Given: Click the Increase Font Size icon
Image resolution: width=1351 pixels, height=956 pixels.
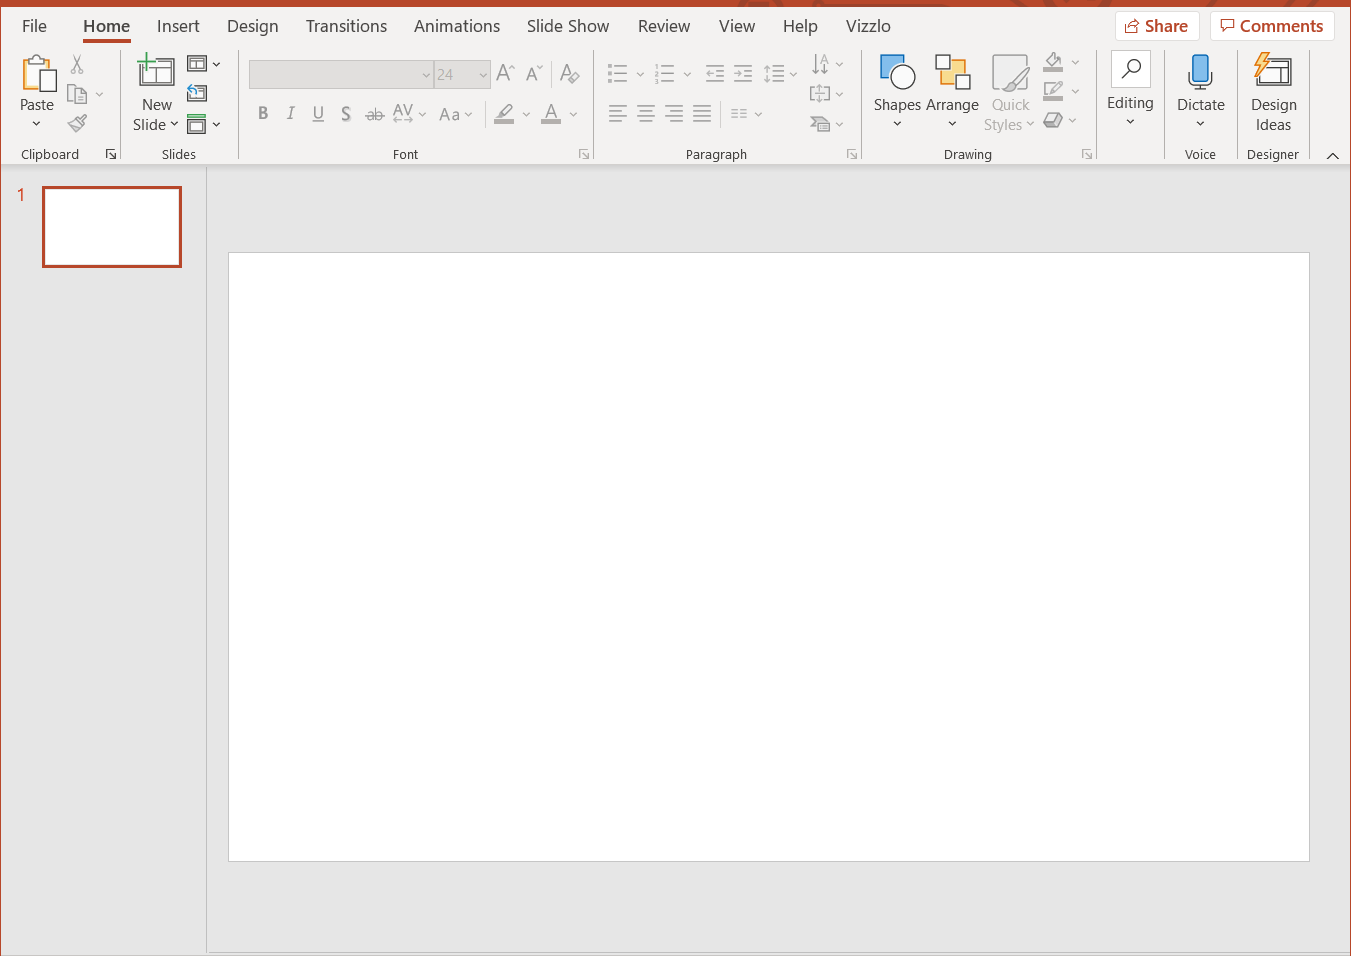Looking at the screenshot, I should tap(504, 72).
